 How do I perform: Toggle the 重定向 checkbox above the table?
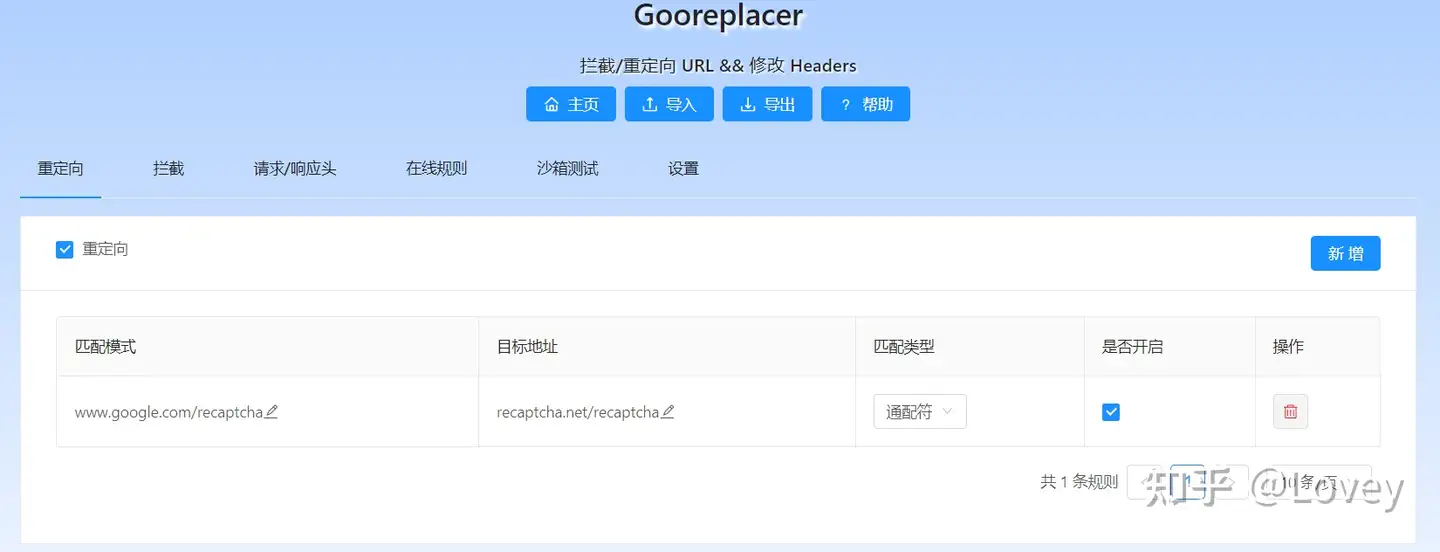tap(65, 250)
